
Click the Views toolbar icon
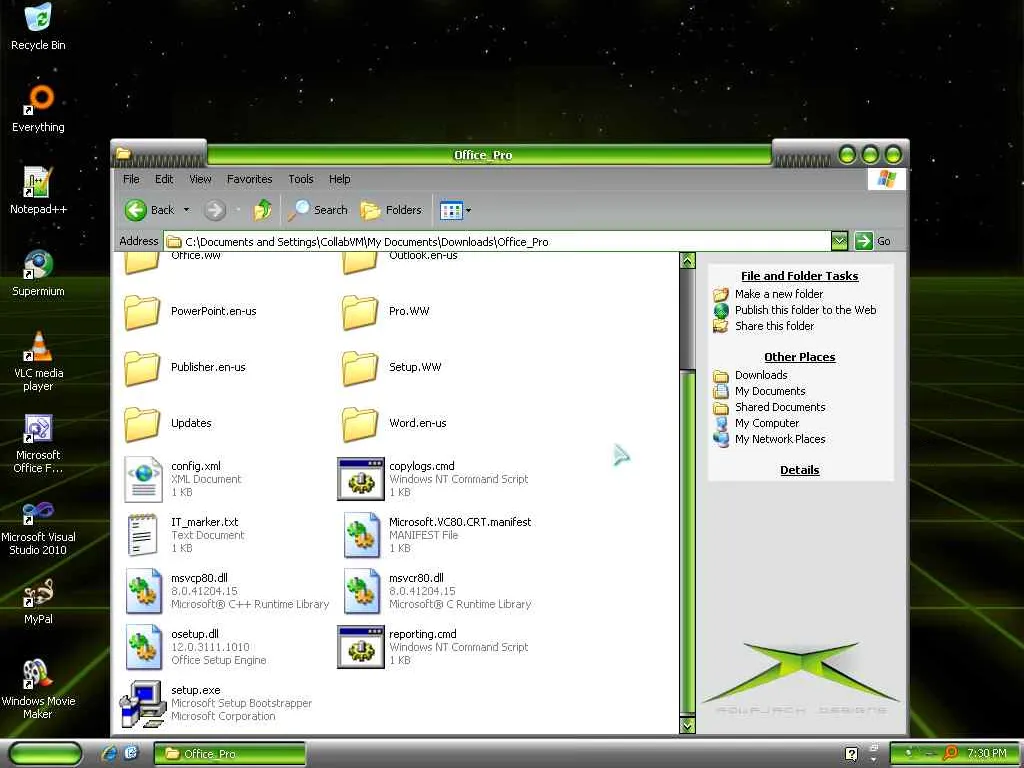tap(451, 210)
